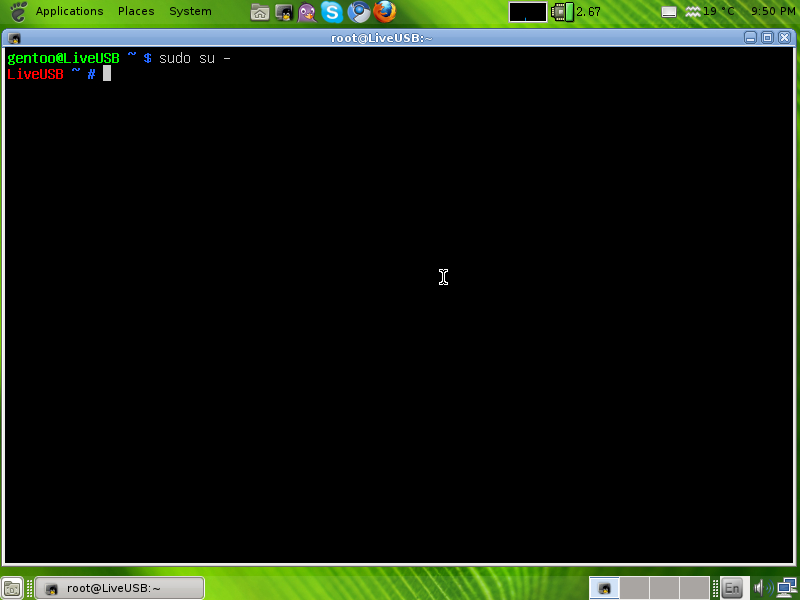
Task: Open Pidgin messenger launcher icon
Action: (308, 12)
